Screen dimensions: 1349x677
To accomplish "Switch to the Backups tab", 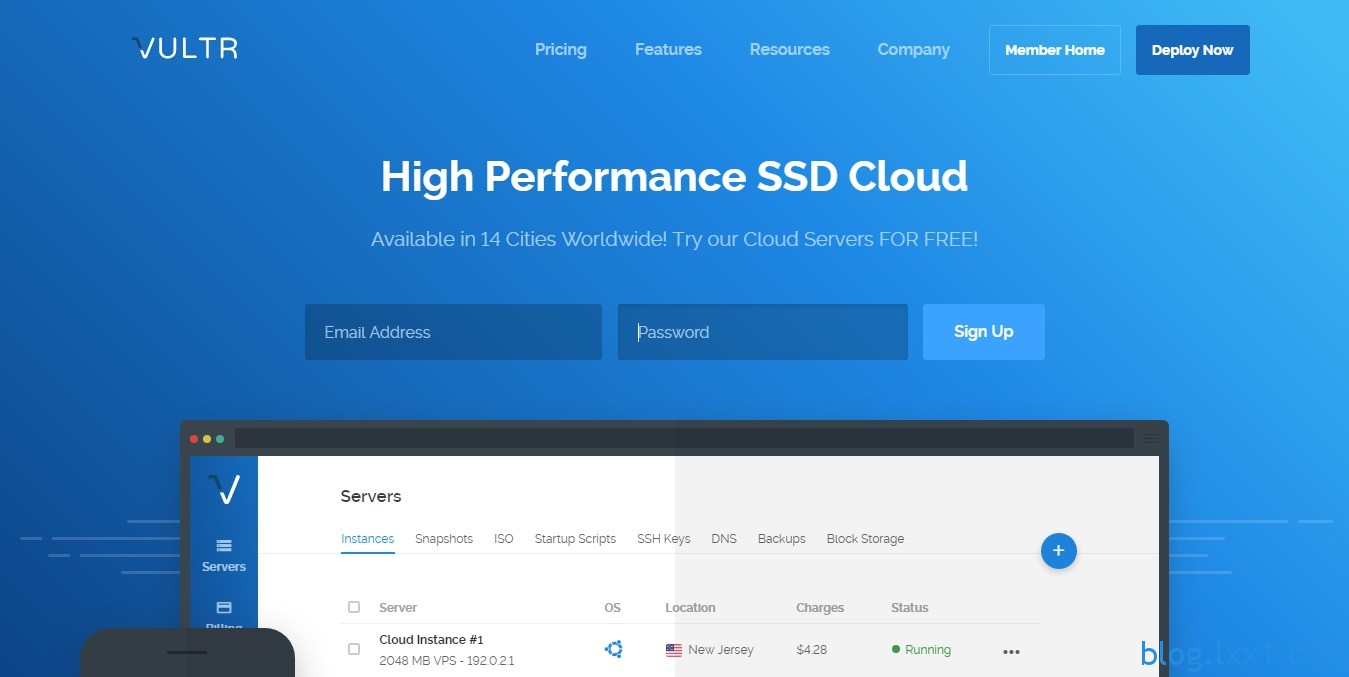I will tap(782, 538).
